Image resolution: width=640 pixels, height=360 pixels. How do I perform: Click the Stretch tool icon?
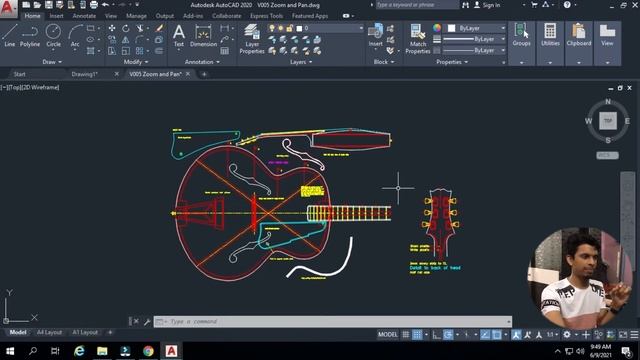click(x=112, y=51)
